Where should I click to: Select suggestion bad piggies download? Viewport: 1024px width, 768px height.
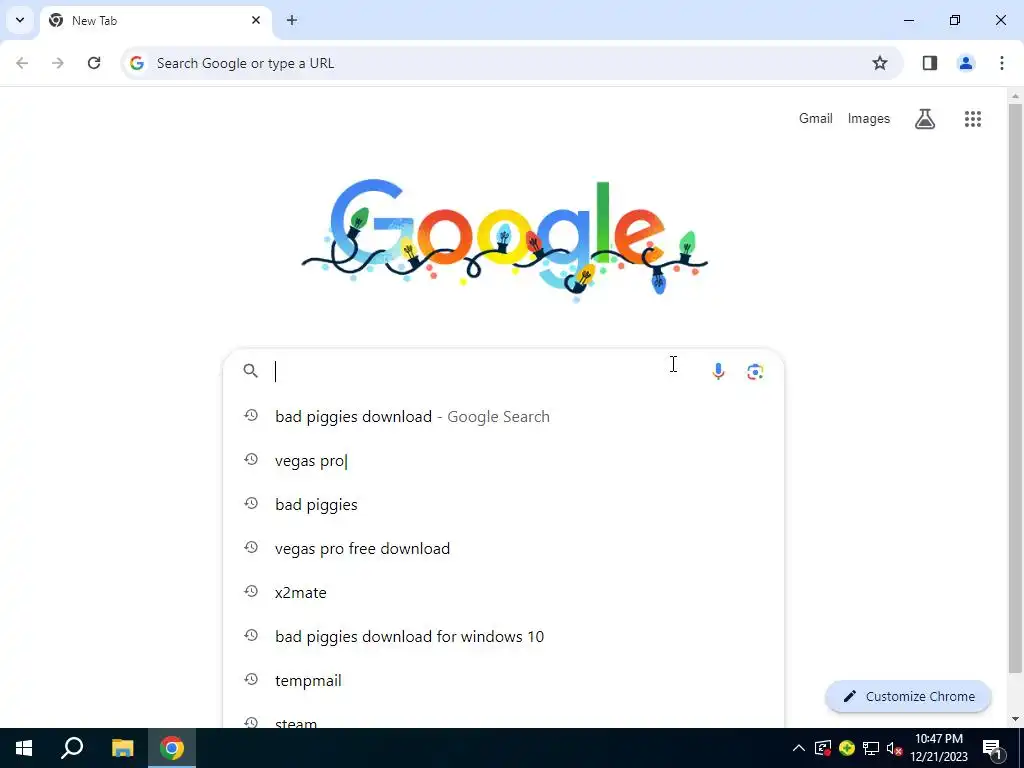click(x=504, y=416)
